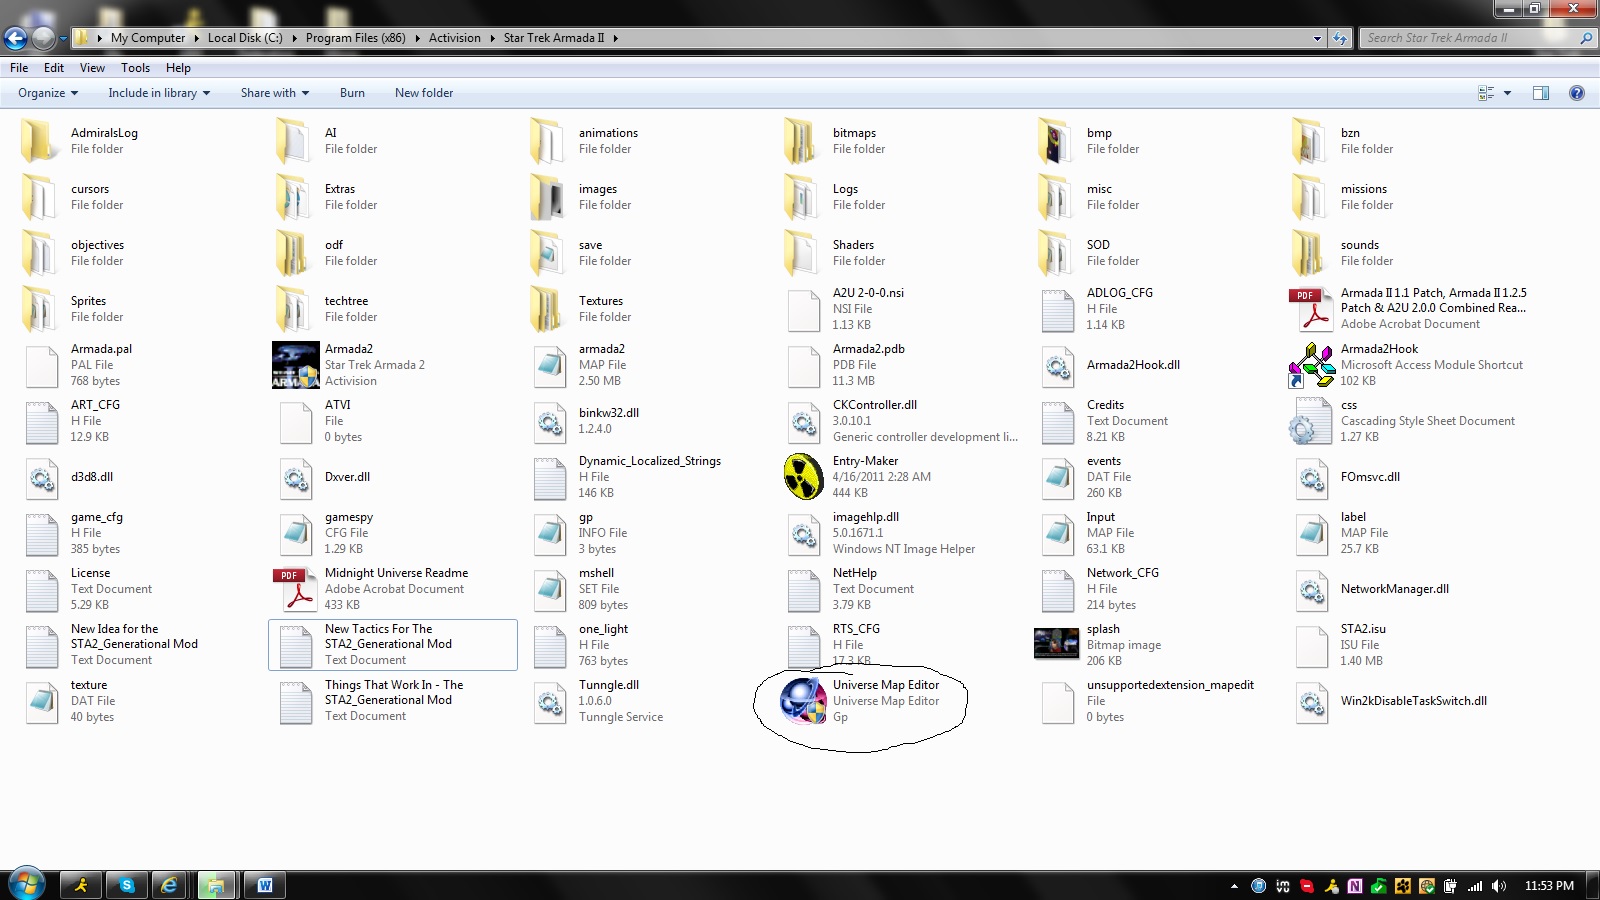Select the 'New Tactics For The' text document
Screen dimensions: 1600x900
[393, 645]
